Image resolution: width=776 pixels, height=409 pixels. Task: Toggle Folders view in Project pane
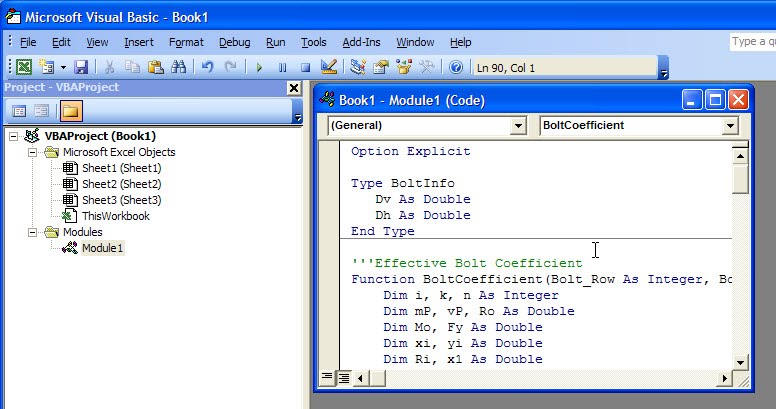(71, 111)
